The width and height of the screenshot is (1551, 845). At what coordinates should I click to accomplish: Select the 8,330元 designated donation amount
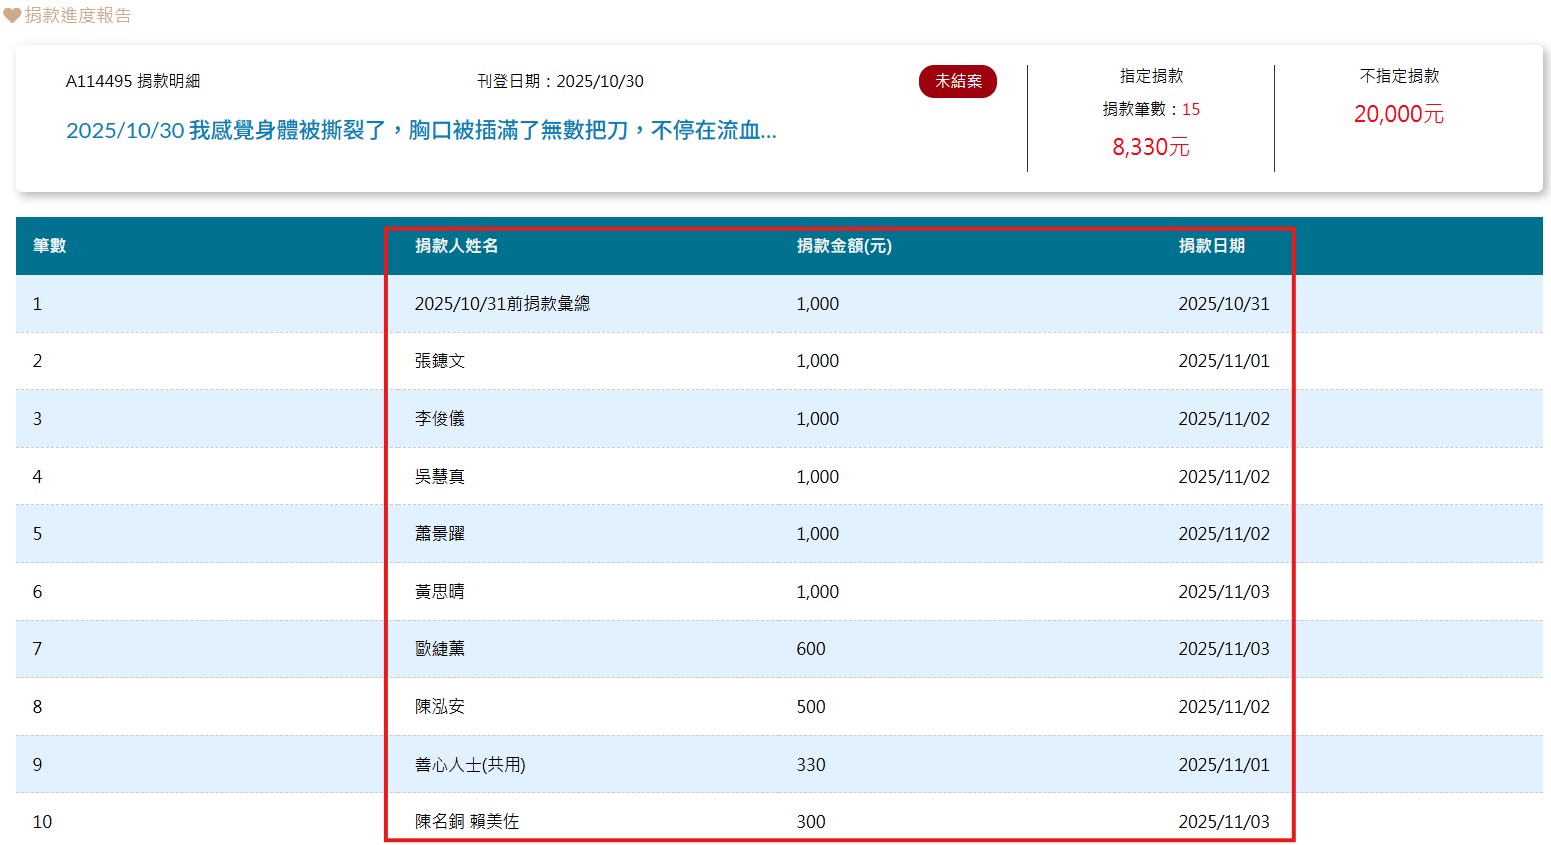[1150, 148]
